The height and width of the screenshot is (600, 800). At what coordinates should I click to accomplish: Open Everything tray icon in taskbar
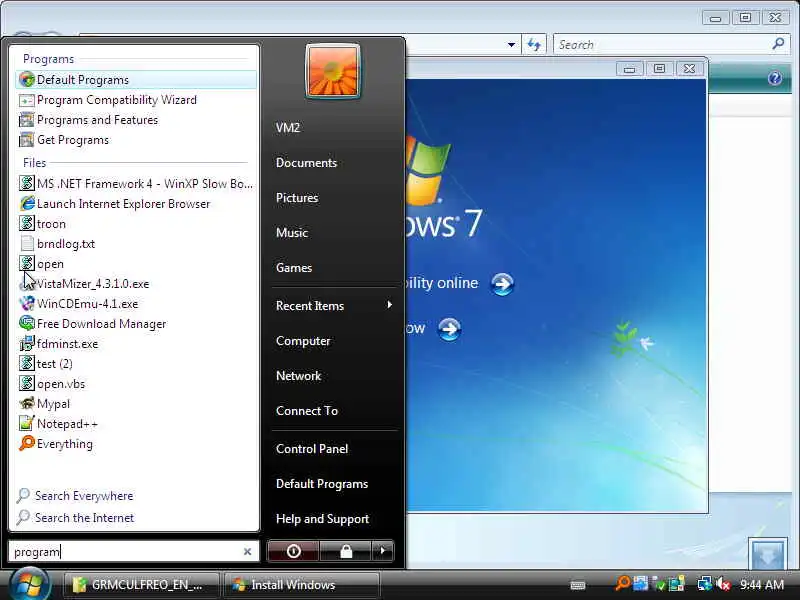pos(622,584)
